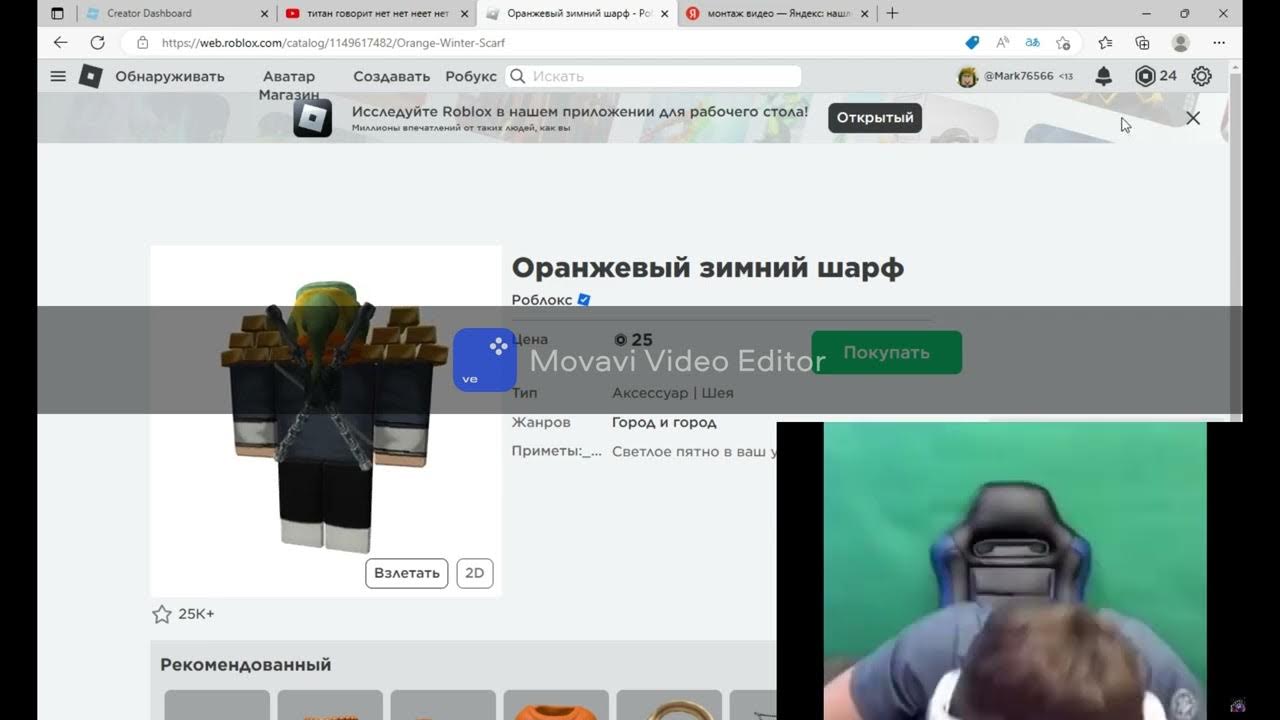The height and width of the screenshot is (720, 1280).
Task: Open the @Mark76566 profile avatar
Action: point(967,76)
